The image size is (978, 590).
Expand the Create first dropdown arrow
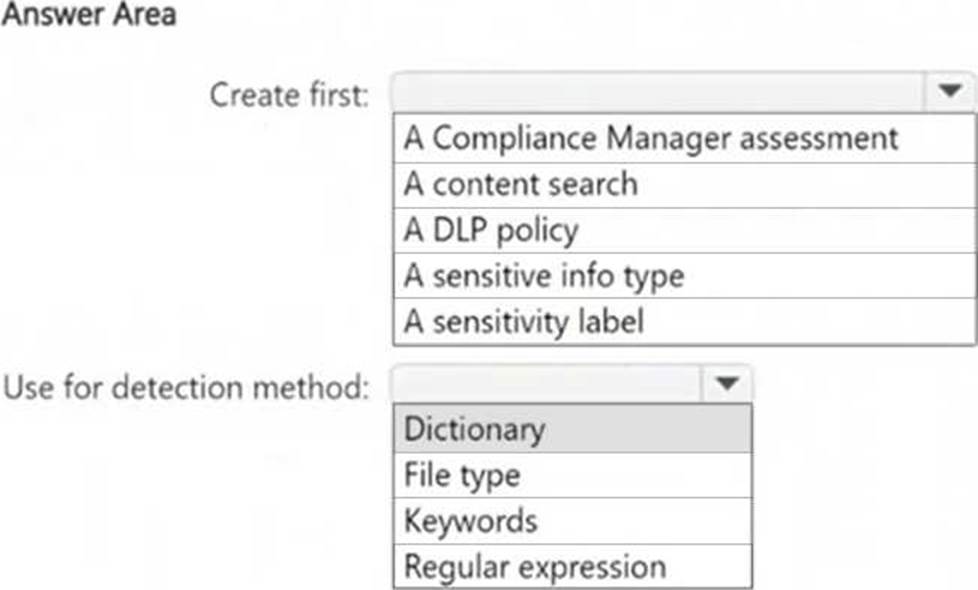tap(948, 93)
